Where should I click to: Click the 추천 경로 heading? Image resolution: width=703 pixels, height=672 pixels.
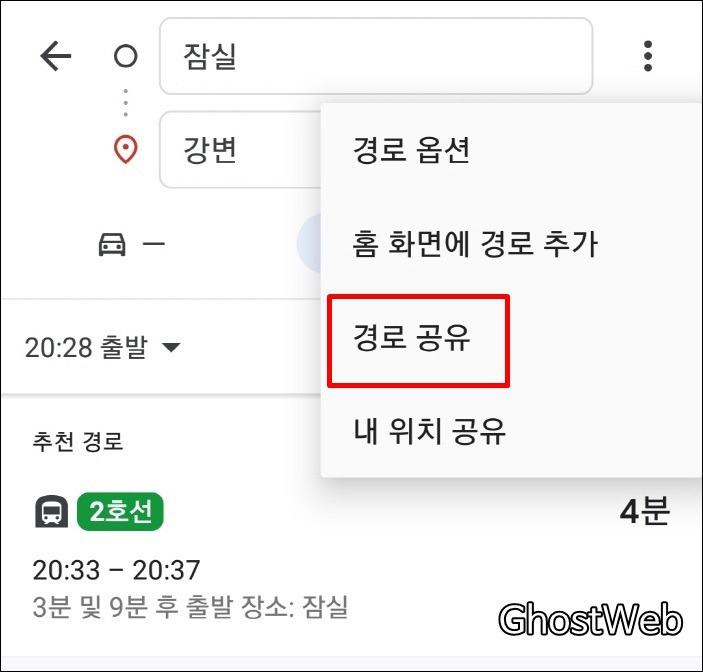(x=78, y=441)
